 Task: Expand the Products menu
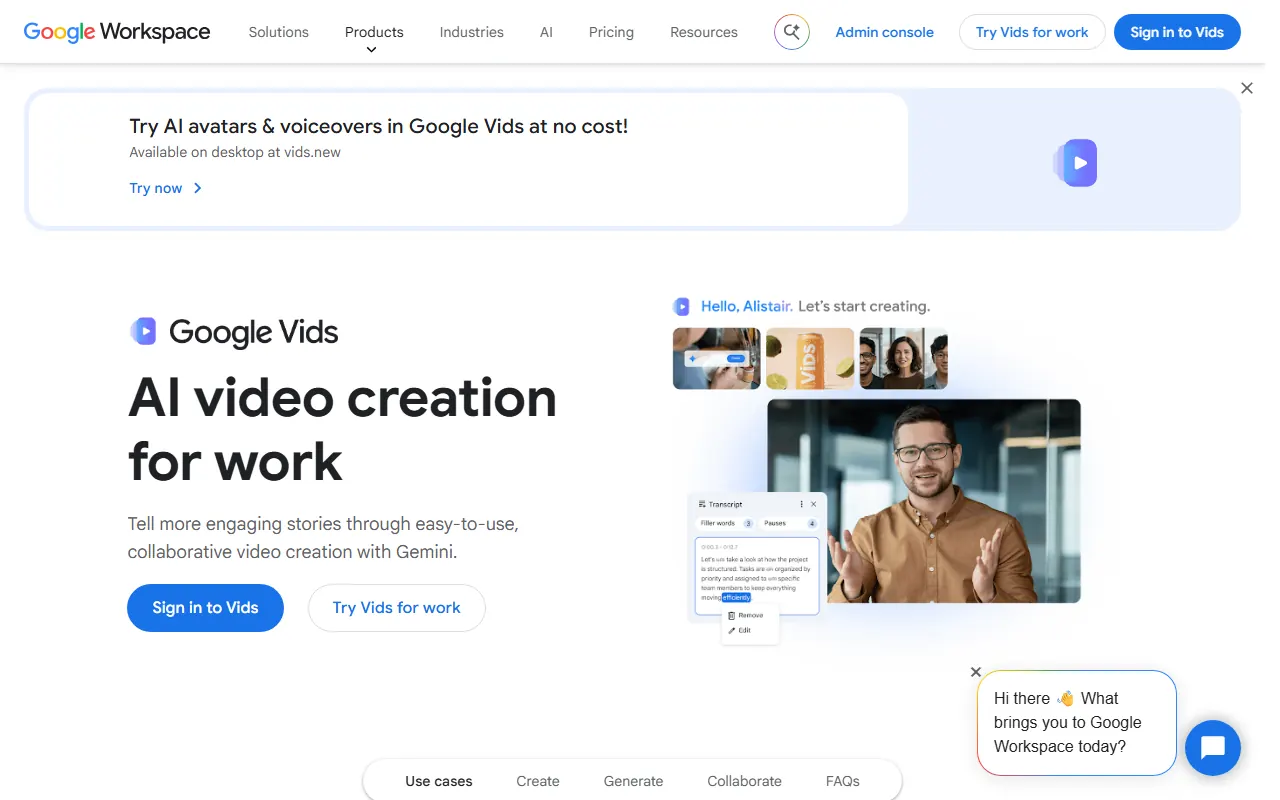[x=374, y=32]
